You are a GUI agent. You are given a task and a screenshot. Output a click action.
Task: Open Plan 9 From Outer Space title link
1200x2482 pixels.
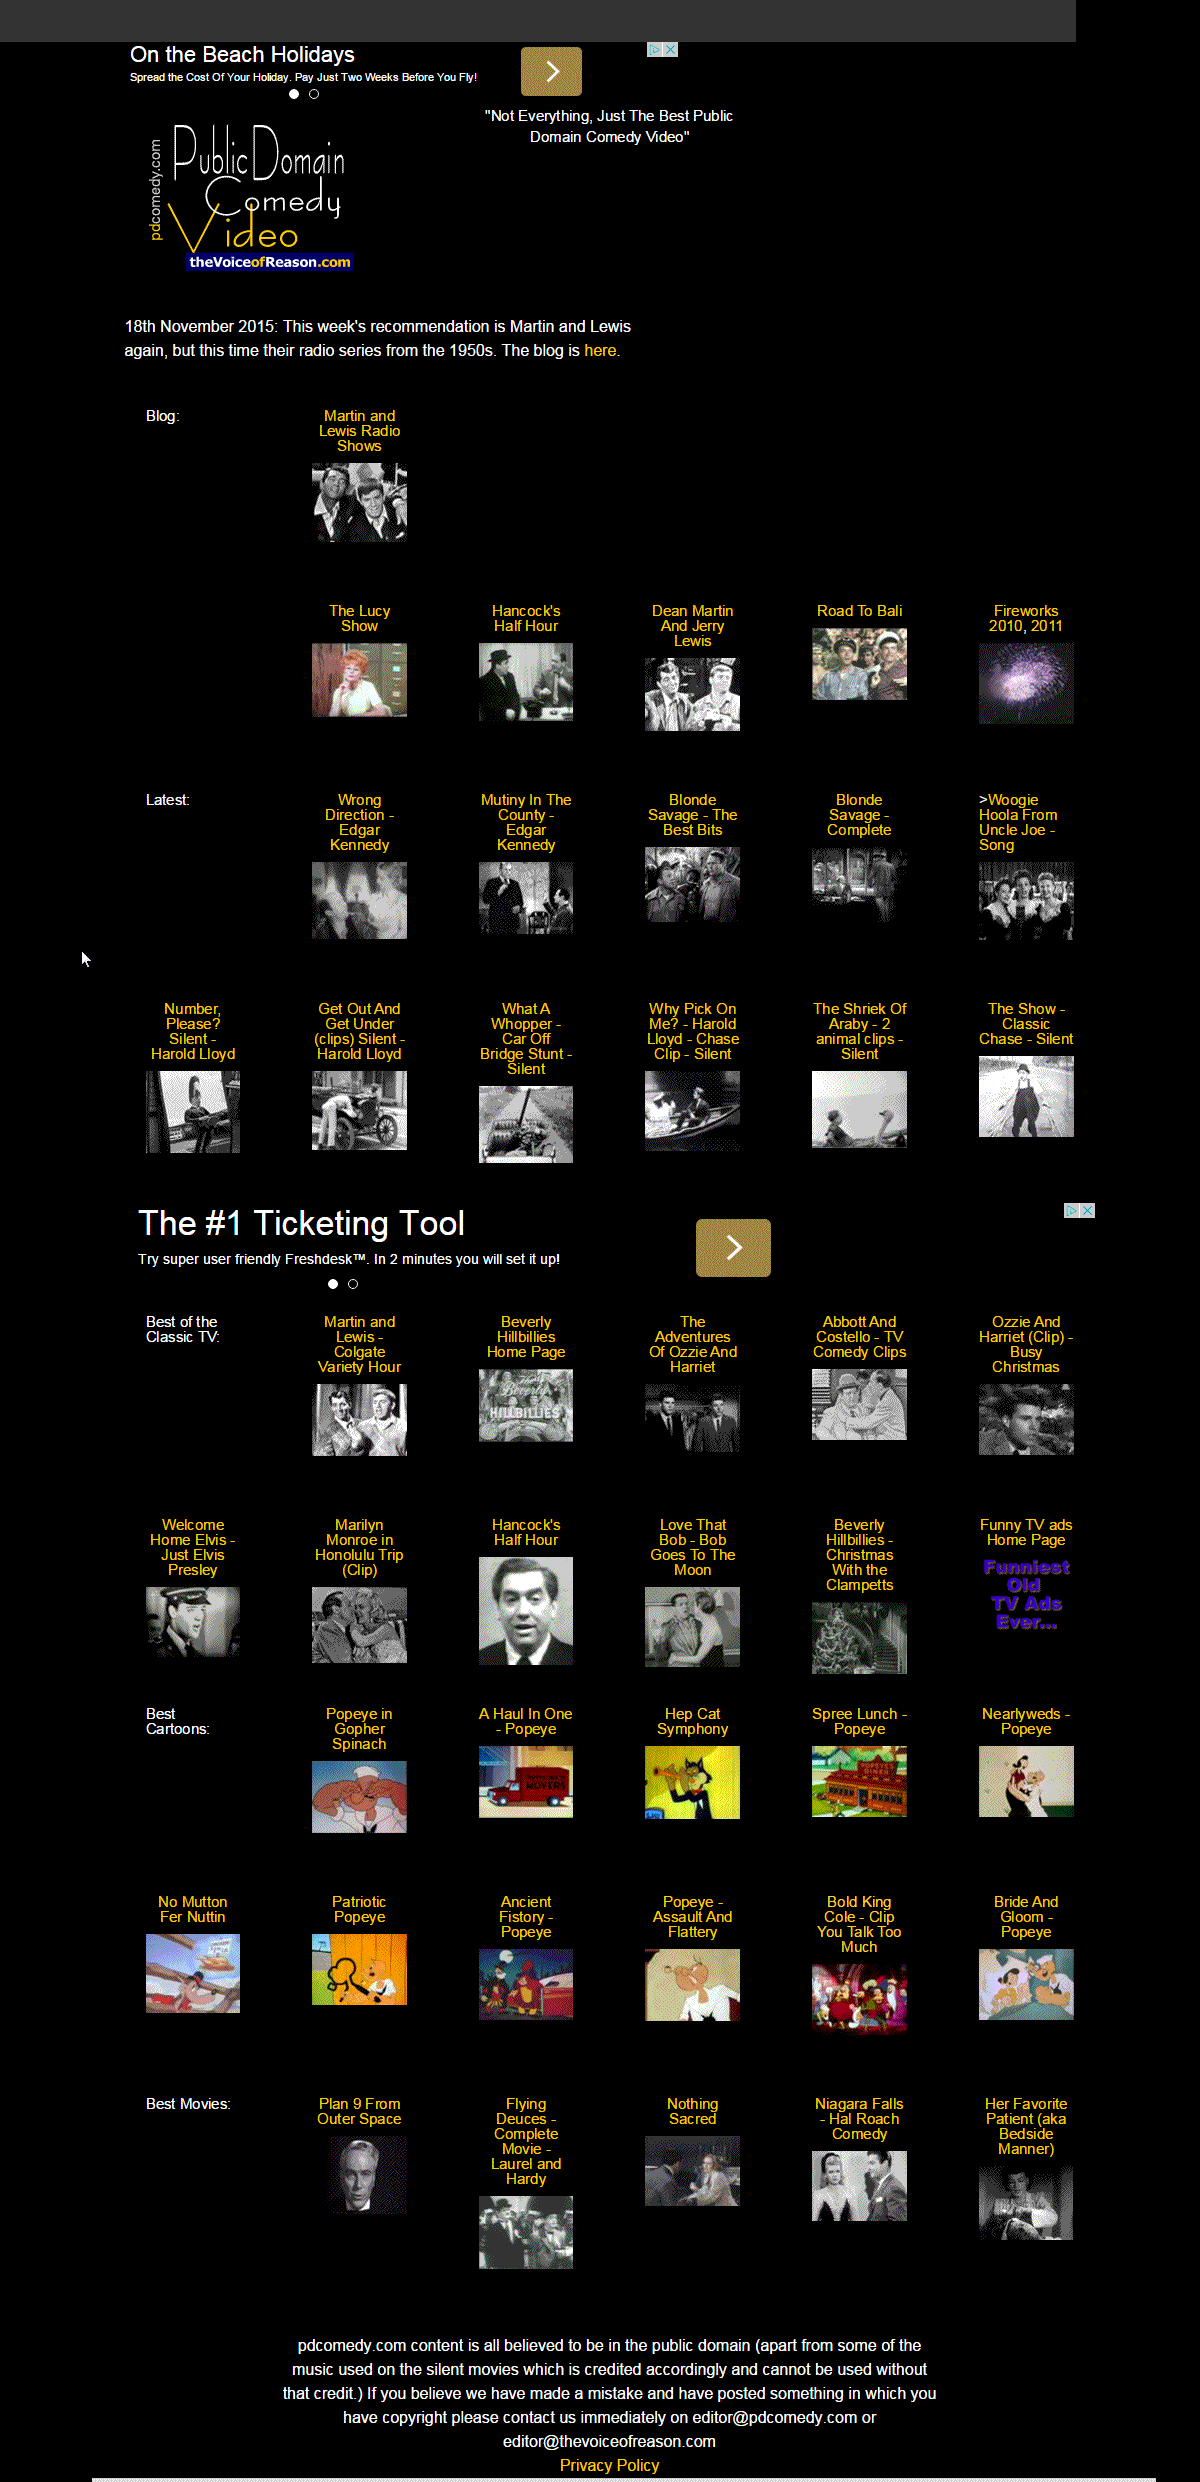coord(359,2111)
